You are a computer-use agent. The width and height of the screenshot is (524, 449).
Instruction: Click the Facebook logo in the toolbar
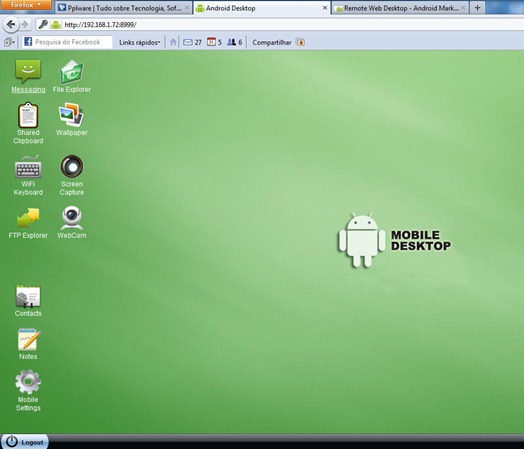coord(28,42)
